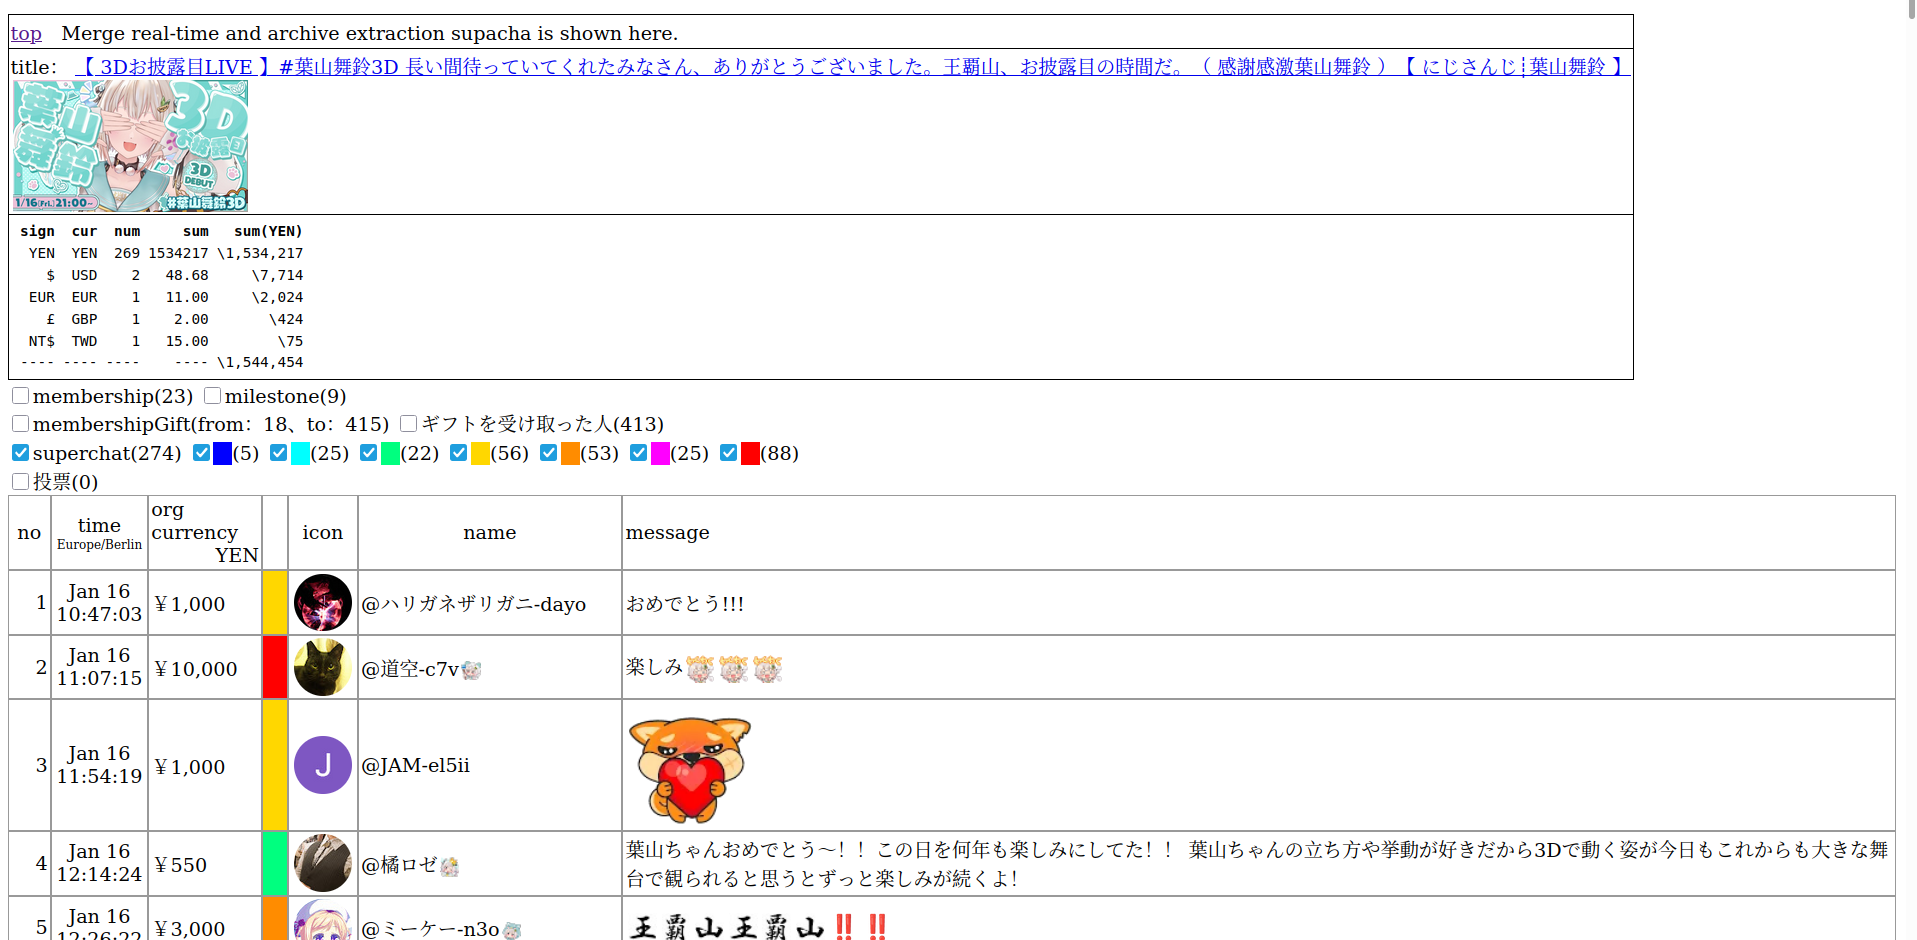Click the "Jan 16 11:07:15" time cell
The height and width of the screenshot is (940, 1917).
(x=99, y=667)
